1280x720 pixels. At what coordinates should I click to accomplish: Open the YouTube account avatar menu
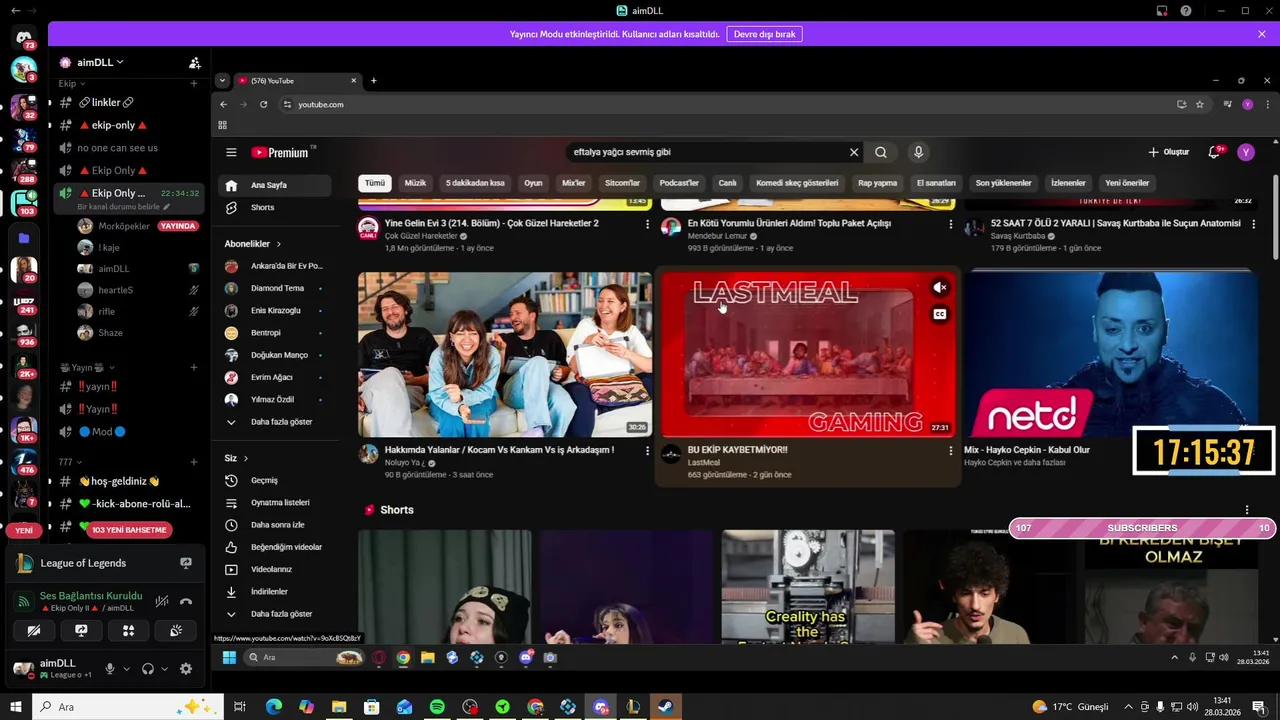[x=1246, y=152]
